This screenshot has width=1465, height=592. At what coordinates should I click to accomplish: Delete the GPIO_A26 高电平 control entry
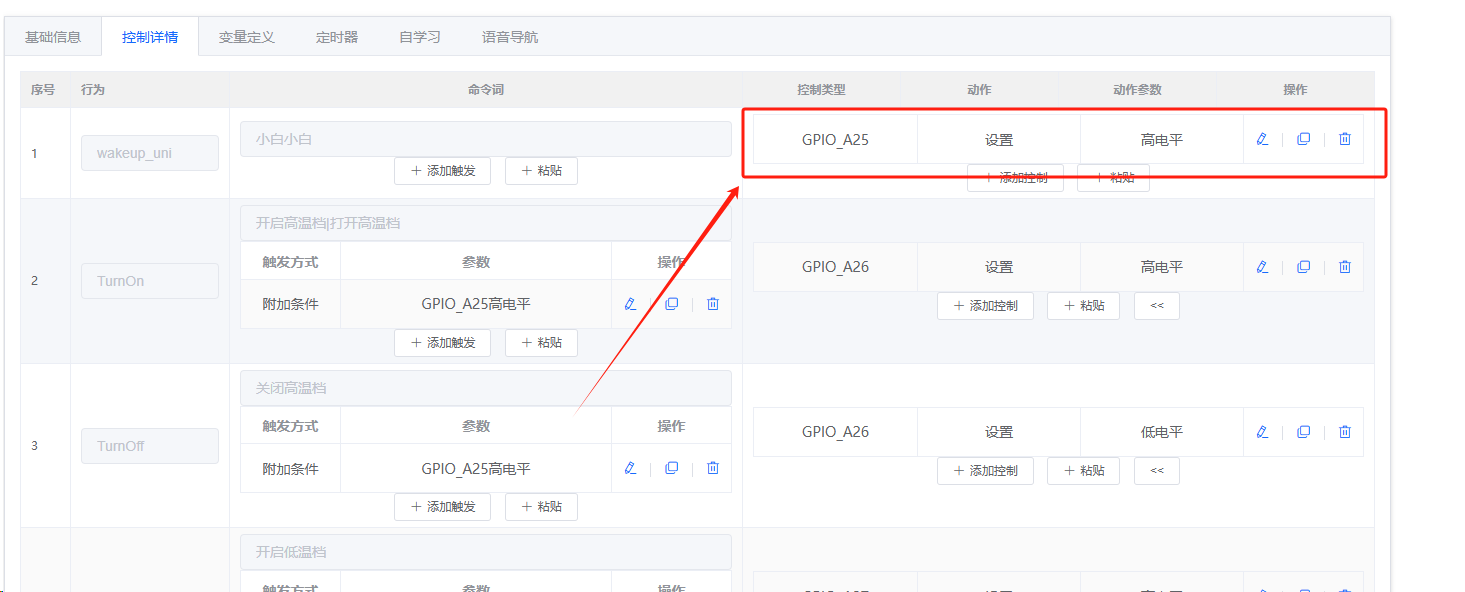click(1345, 267)
